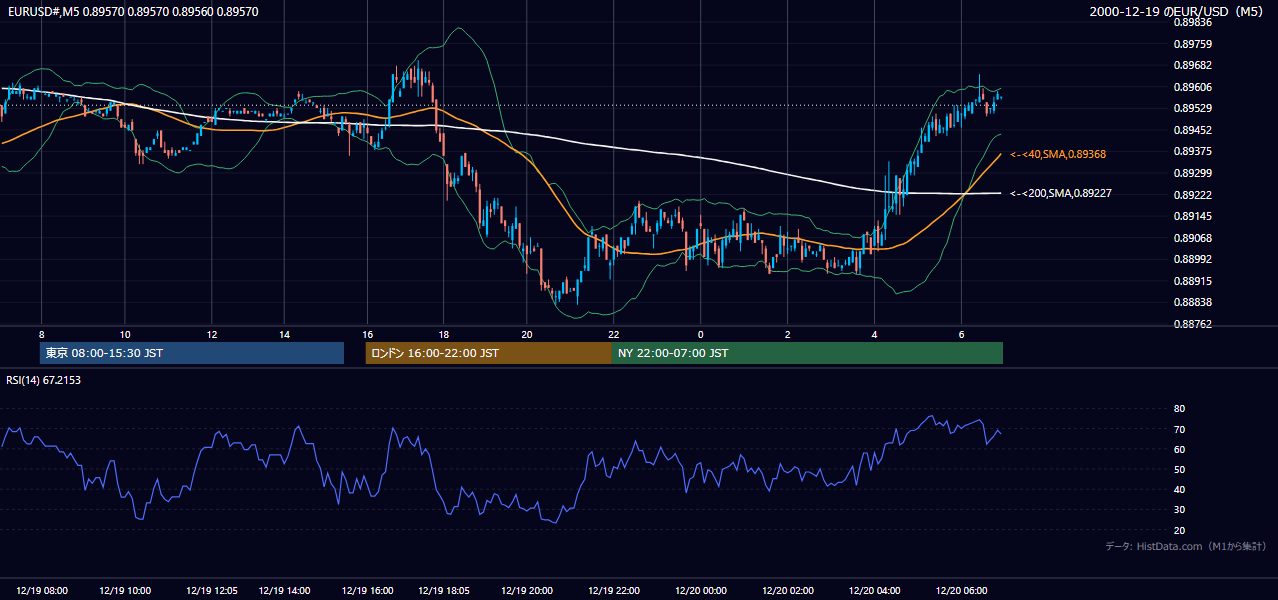Click price axis label 0.89145
This screenshot has height=600, width=1278.
point(1192,216)
